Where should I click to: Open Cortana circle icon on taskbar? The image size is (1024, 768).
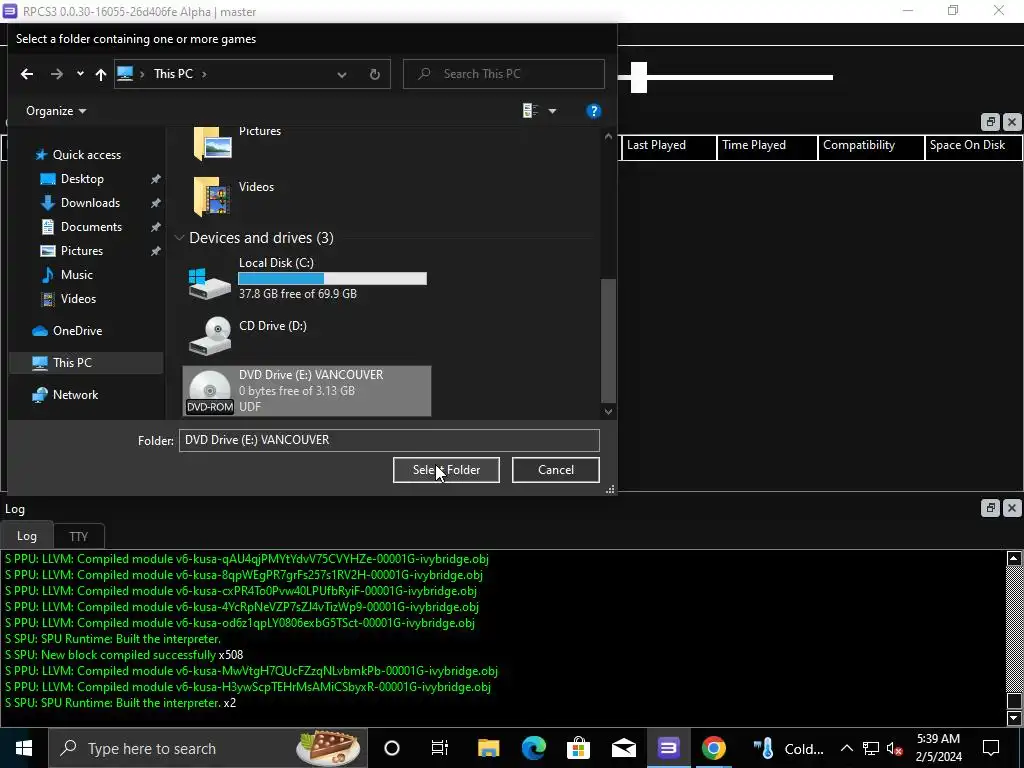tap(392, 748)
